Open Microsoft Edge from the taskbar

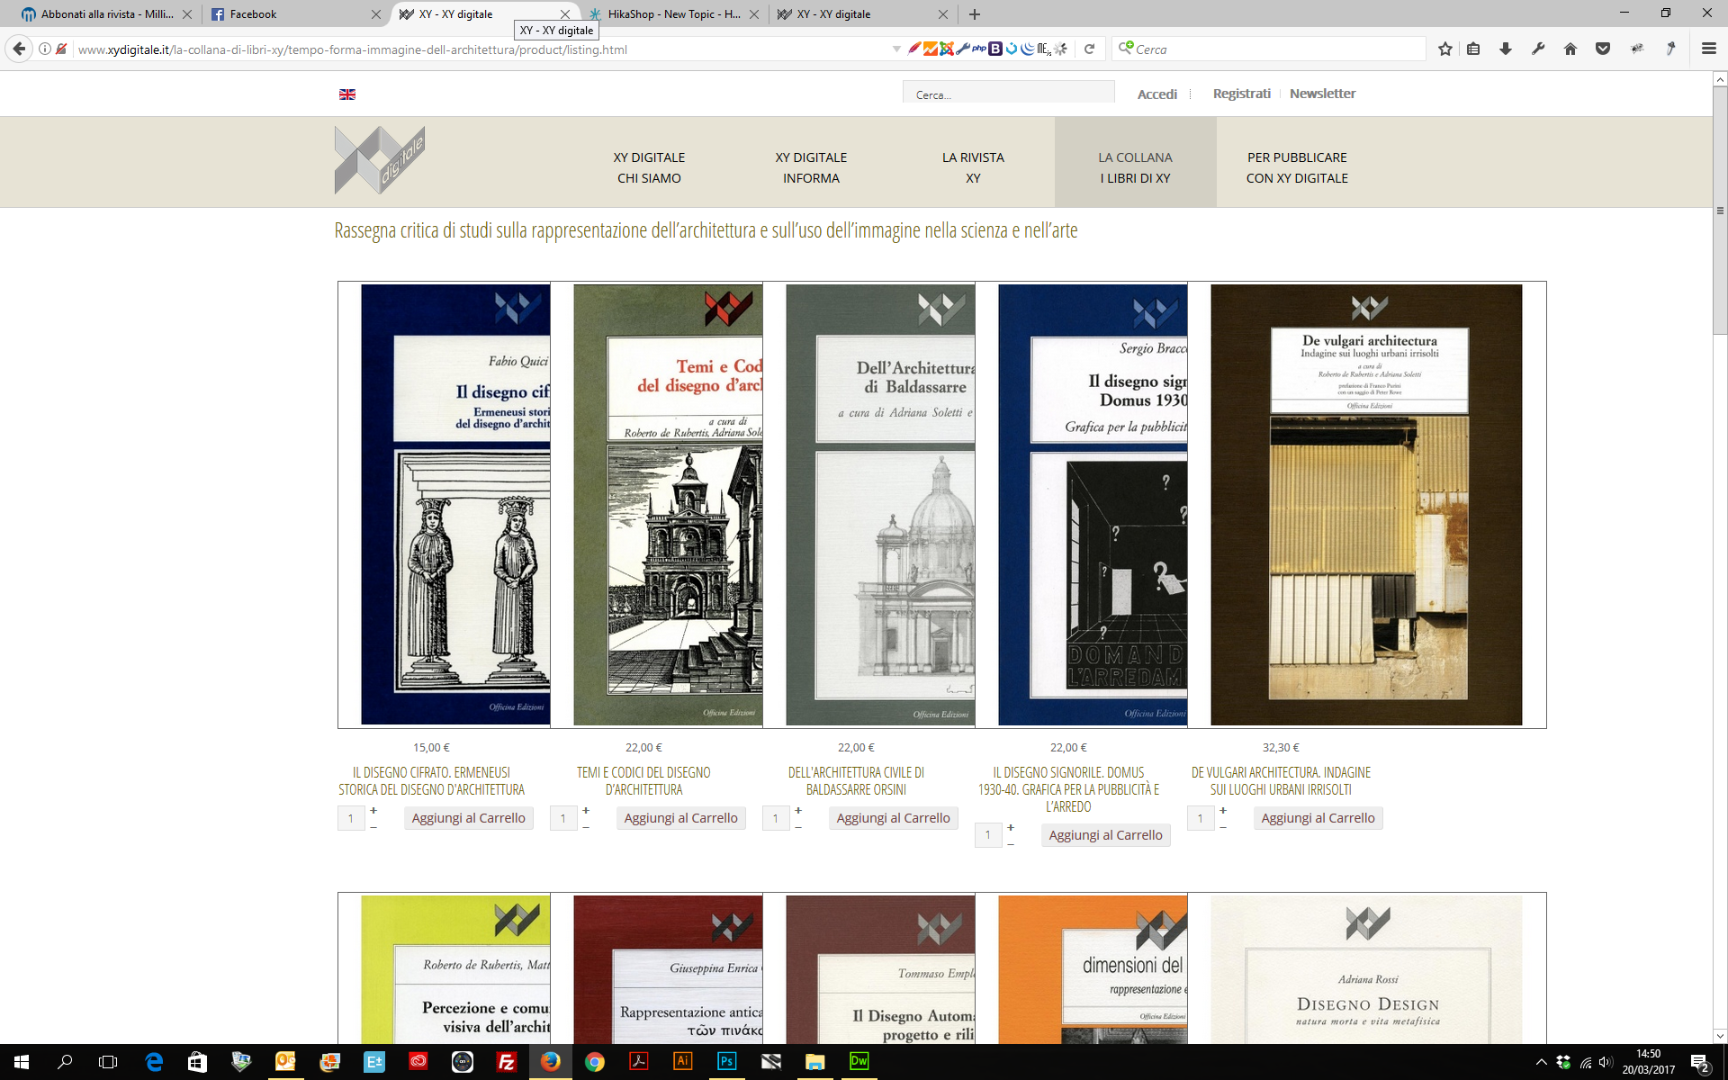[154, 1062]
